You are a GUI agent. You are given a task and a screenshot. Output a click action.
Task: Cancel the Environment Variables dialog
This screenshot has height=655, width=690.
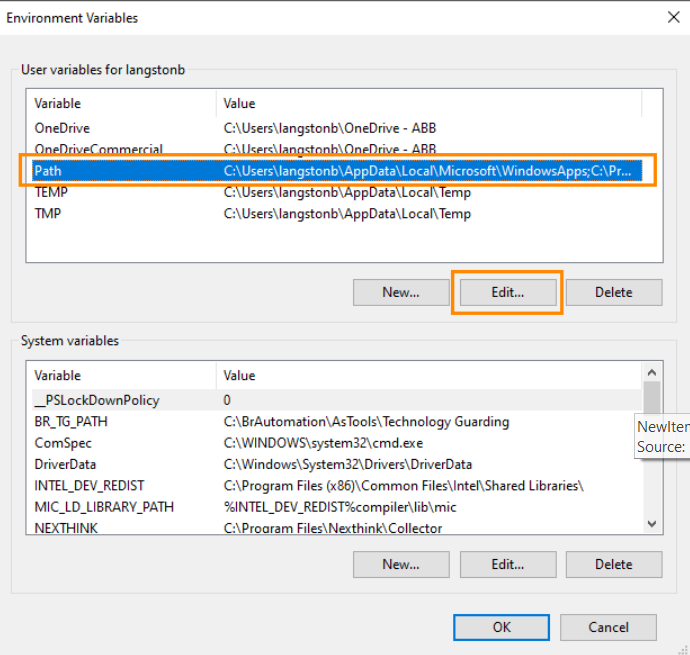click(608, 627)
